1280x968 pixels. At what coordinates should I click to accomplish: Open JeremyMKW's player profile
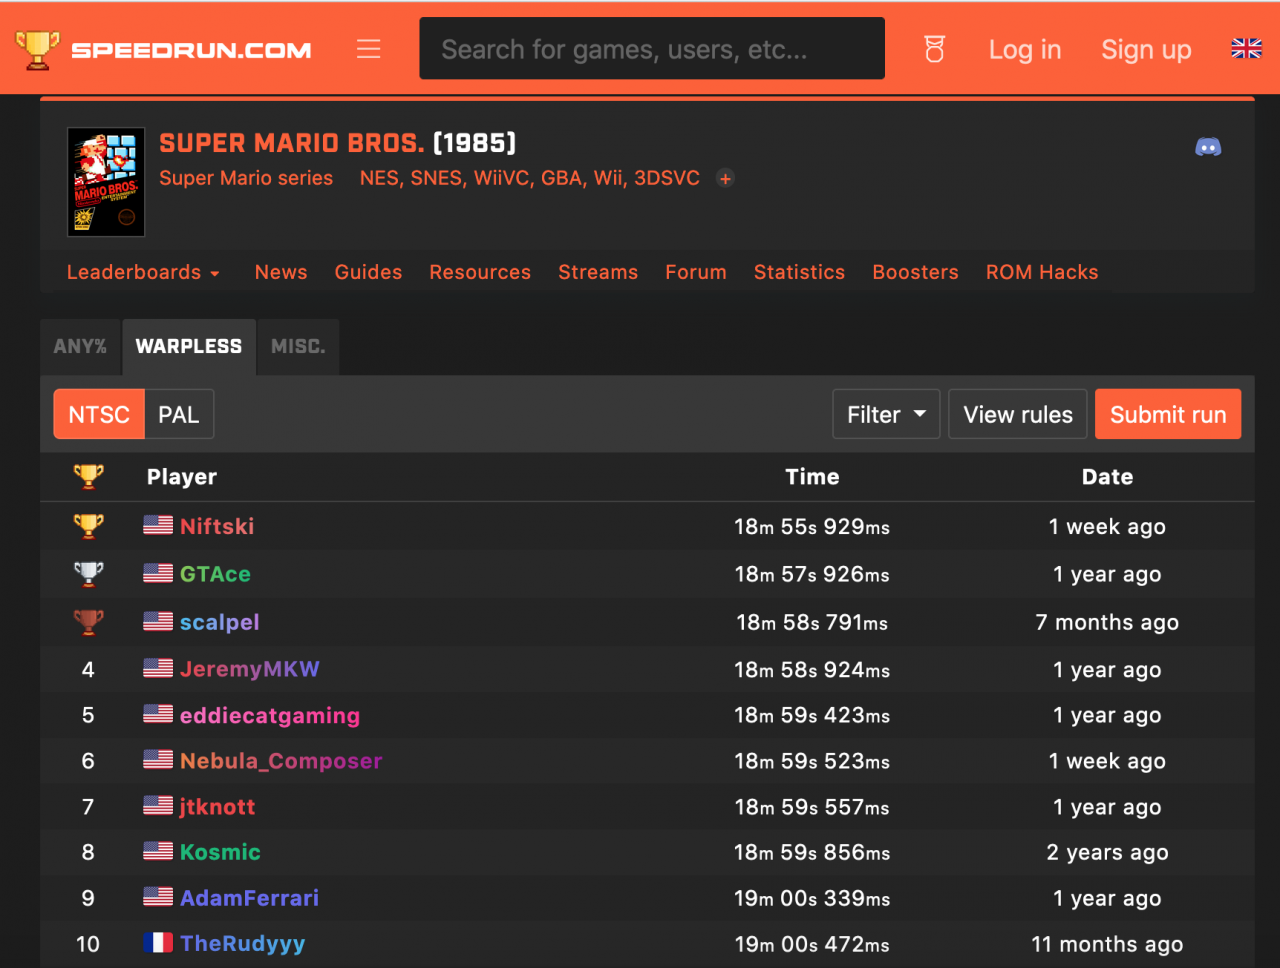250,669
